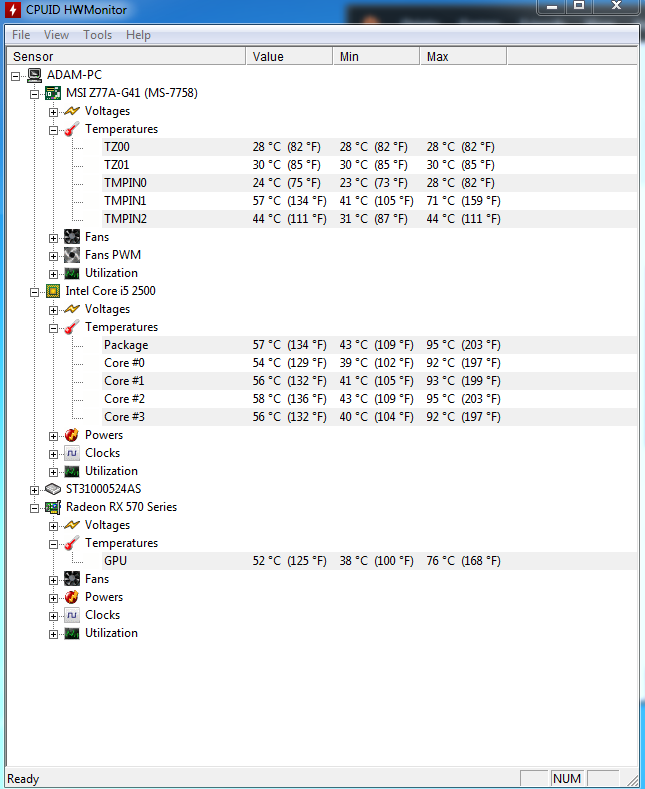Click the motherboard Utilization graph icon
Viewport: 645px width, 789px height.
(x=72, y=273)
